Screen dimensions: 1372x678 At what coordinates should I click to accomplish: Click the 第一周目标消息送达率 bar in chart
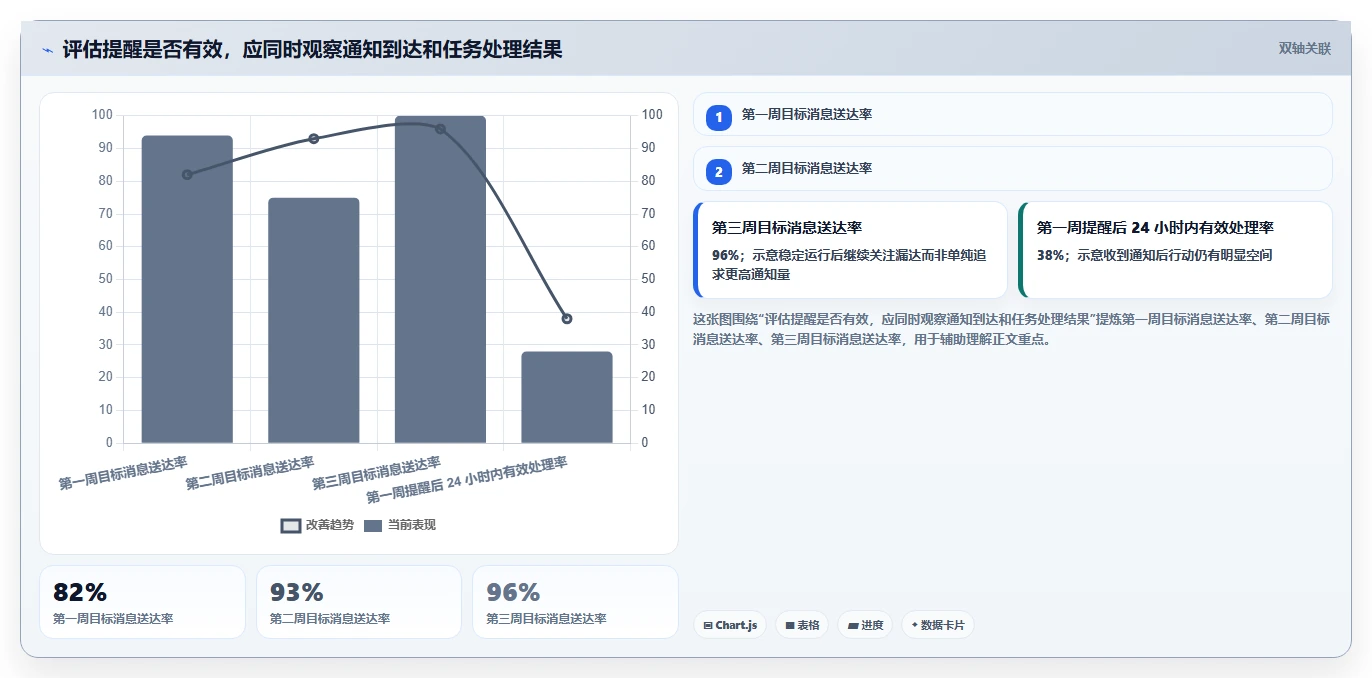[187, 289]
